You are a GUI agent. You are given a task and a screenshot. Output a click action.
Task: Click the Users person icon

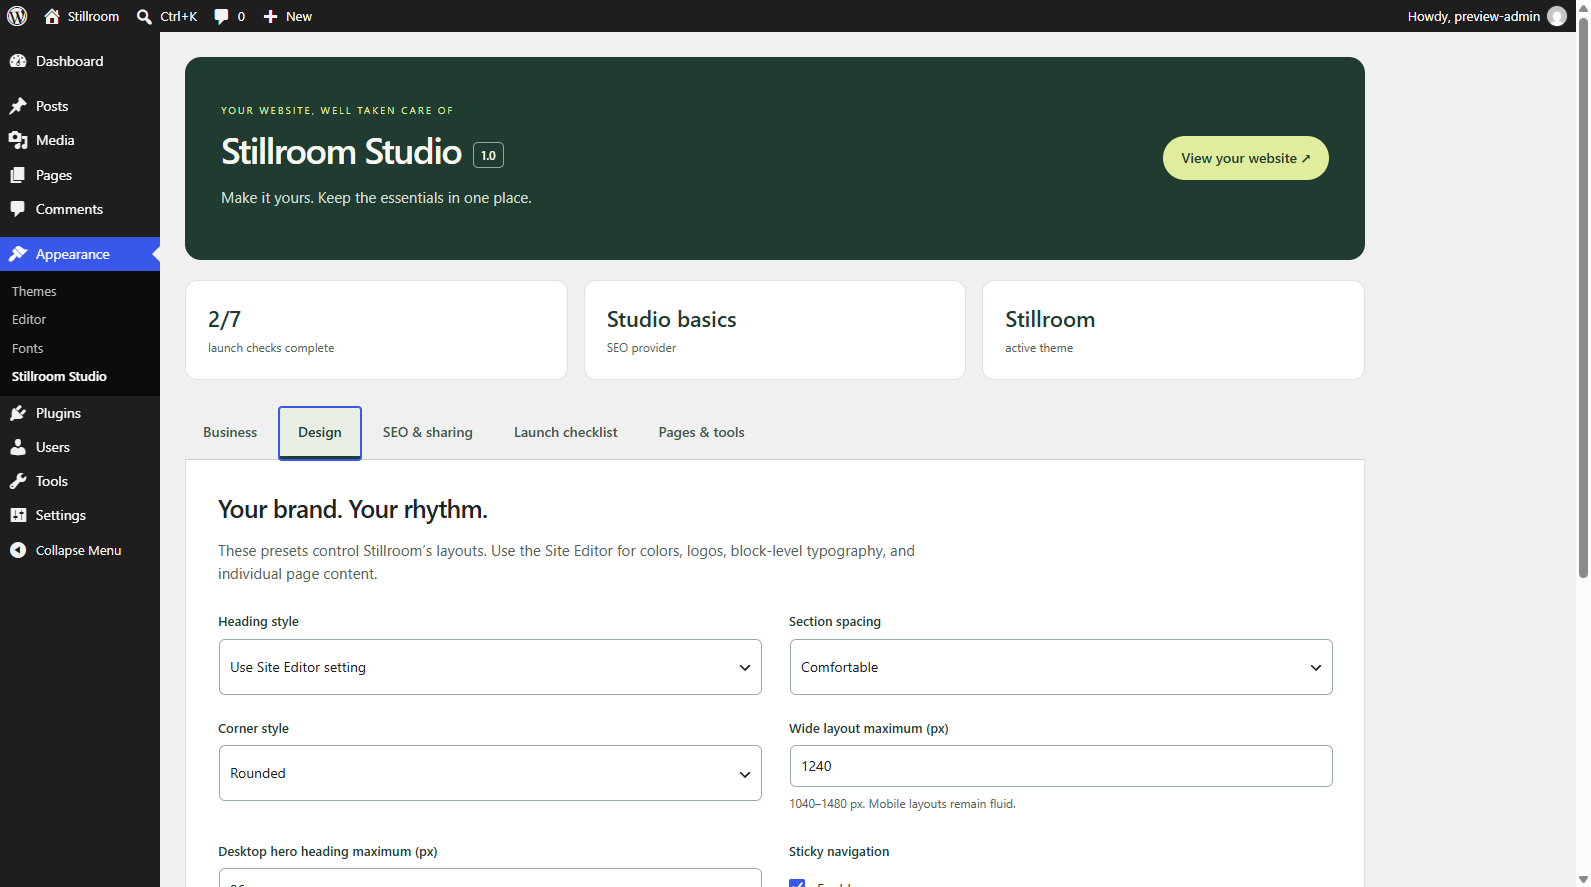click(x=18, y=447)
